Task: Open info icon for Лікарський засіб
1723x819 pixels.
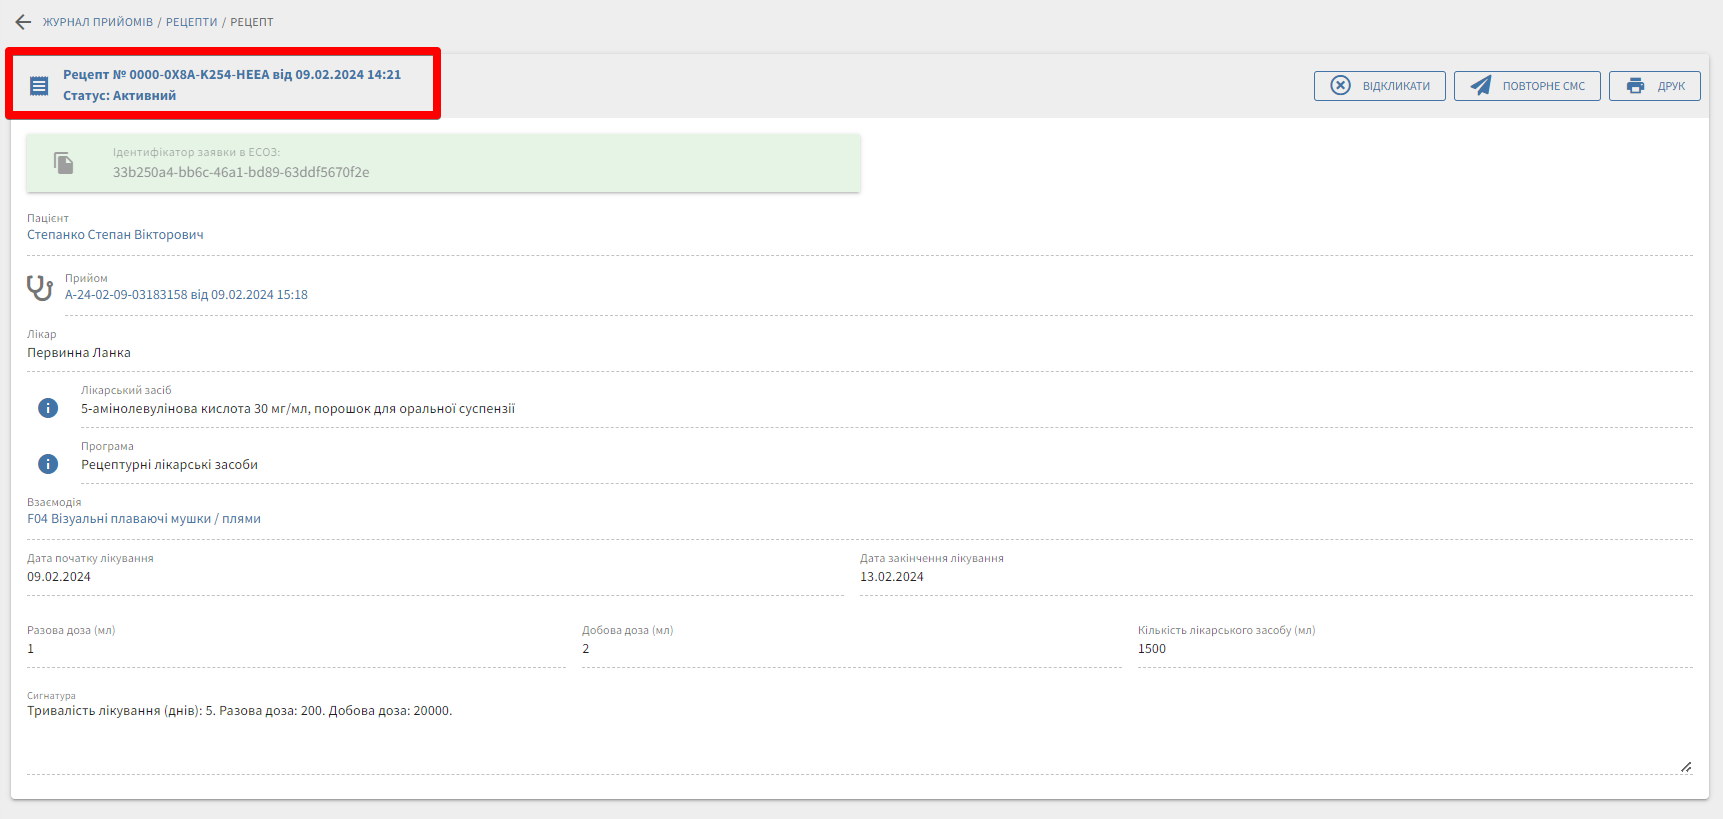Action: click(x=48, y=408)
